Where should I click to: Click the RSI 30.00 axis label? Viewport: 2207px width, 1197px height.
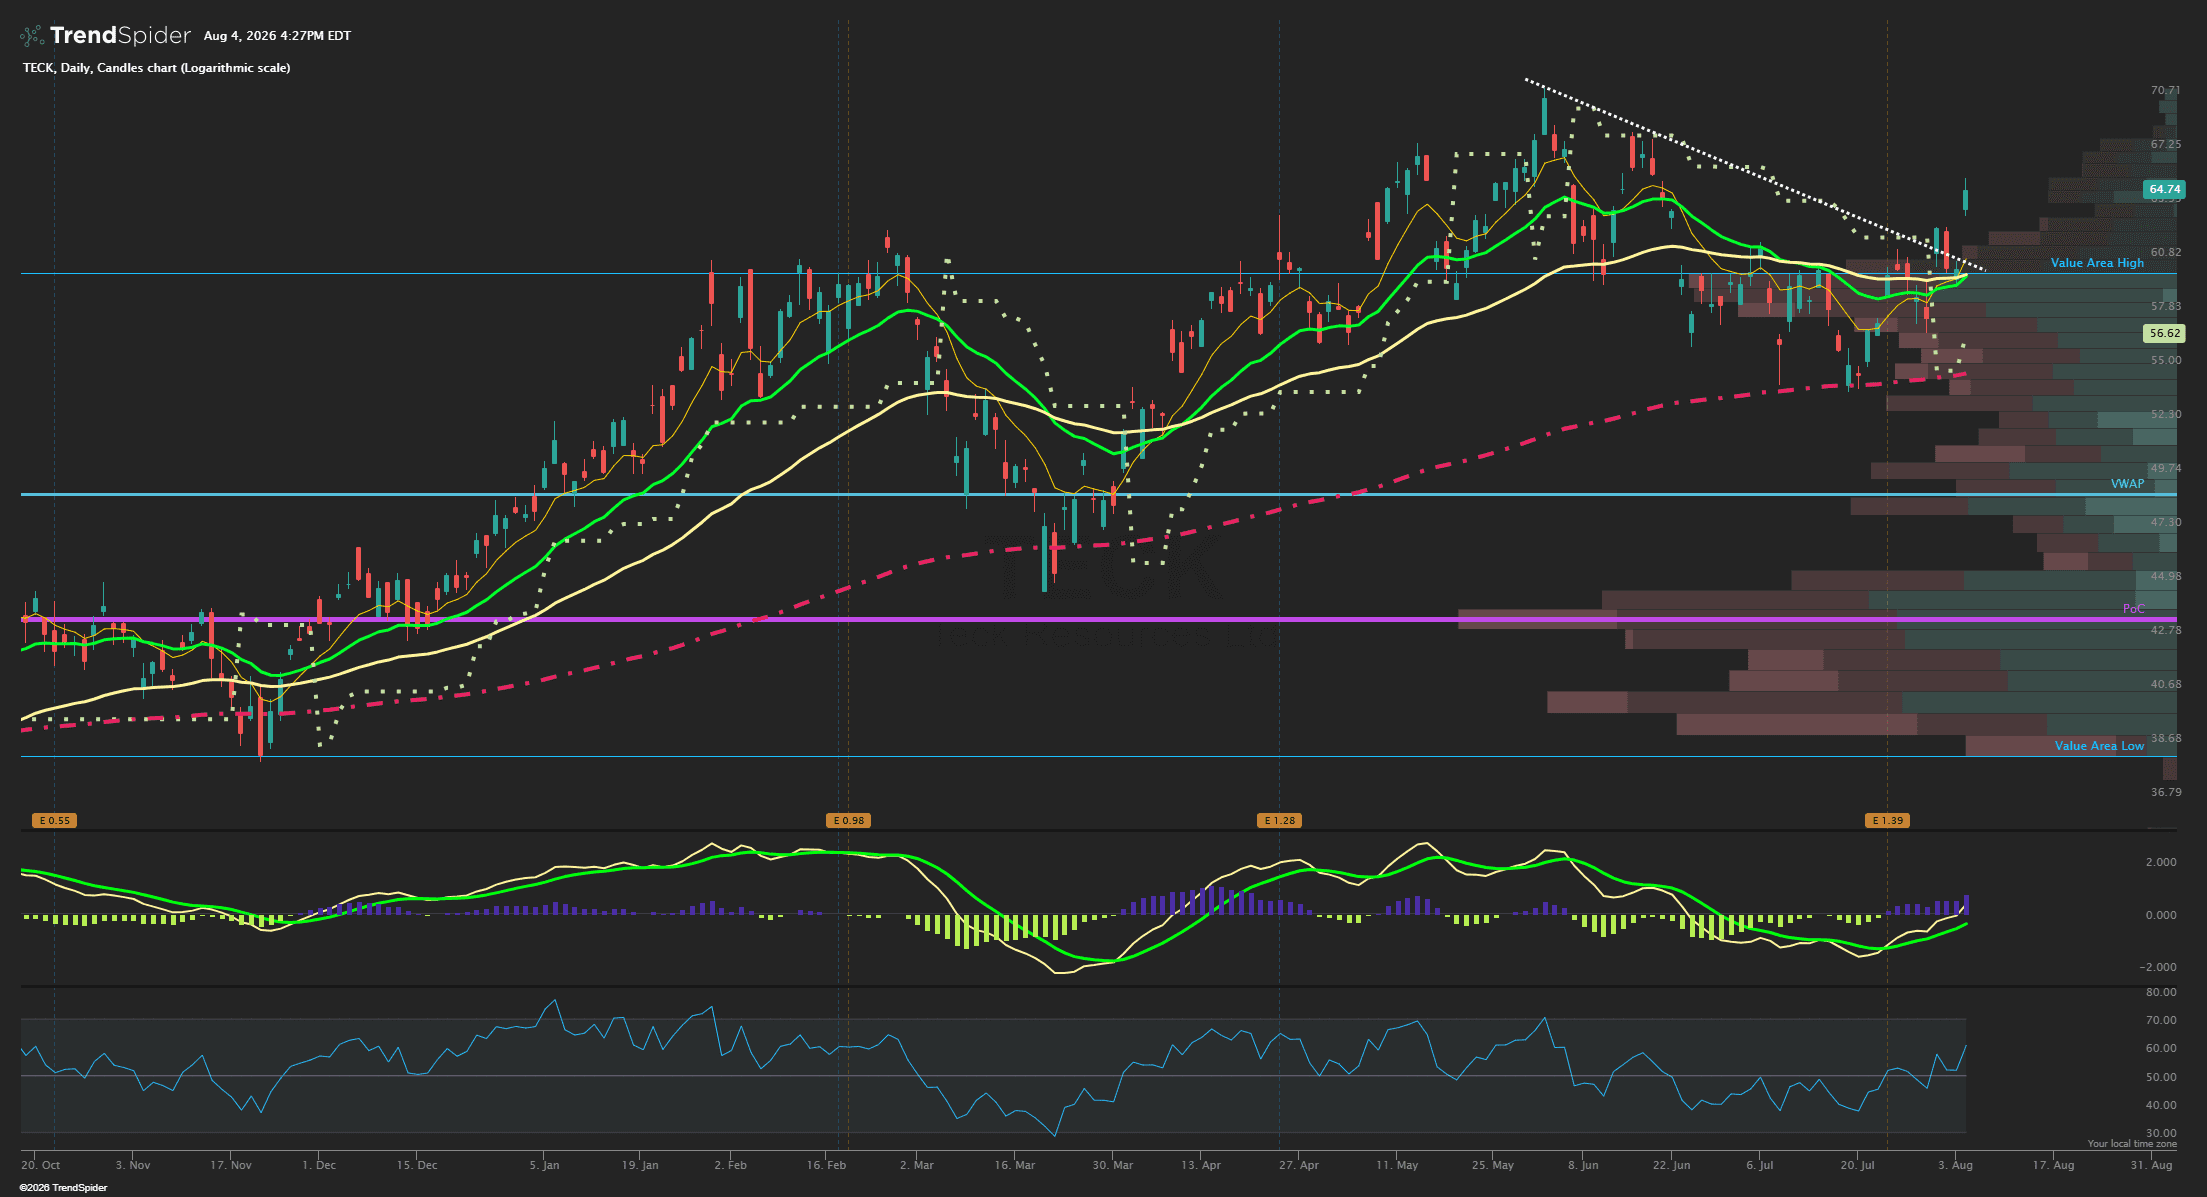2161,1133
